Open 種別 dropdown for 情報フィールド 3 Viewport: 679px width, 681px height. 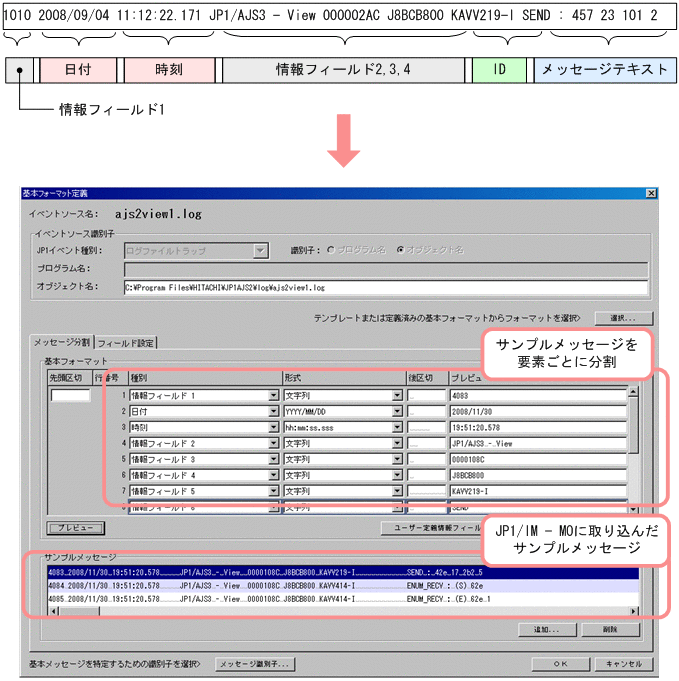(x=273, y=459)
